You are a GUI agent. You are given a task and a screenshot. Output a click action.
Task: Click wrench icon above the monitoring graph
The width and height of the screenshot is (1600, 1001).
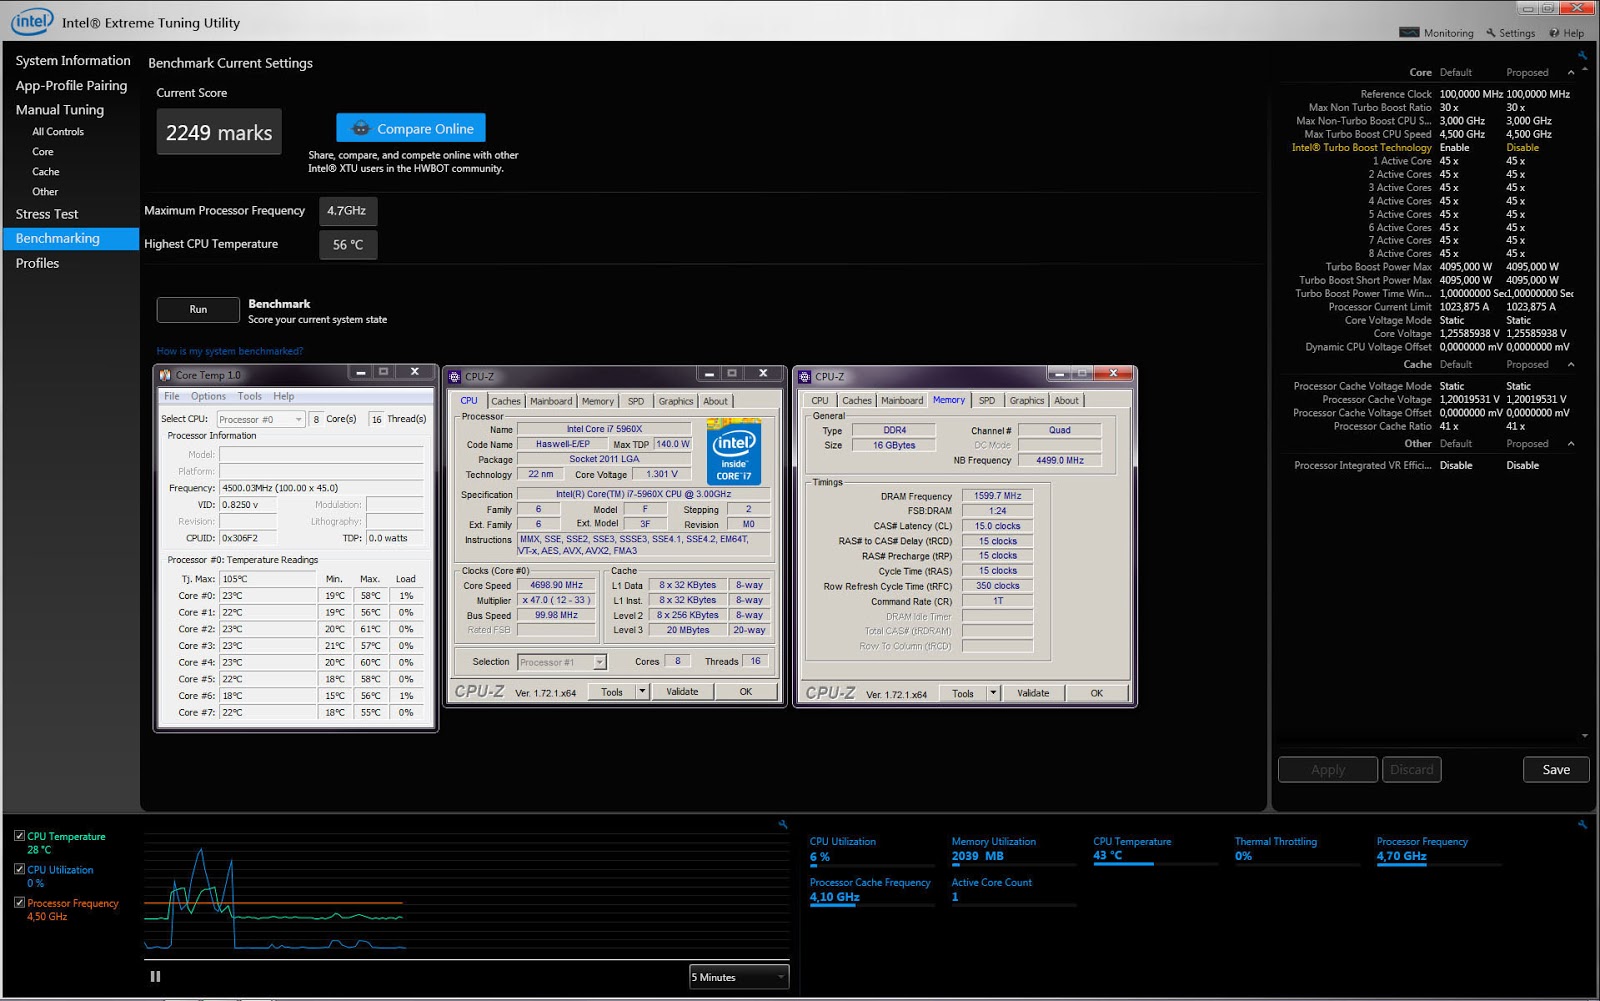click(x=782, y=825)
